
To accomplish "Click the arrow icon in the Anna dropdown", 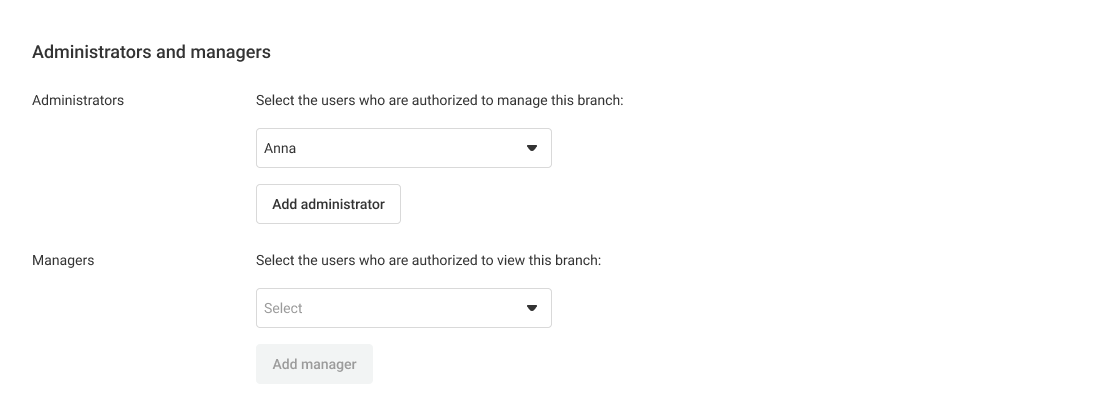I will pyautogui.click(x=531, y=148).
